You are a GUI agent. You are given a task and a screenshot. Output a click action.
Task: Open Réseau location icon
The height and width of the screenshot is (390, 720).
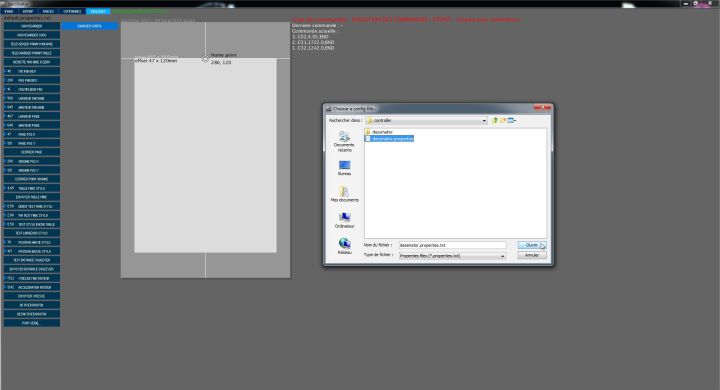click(344, 246)
